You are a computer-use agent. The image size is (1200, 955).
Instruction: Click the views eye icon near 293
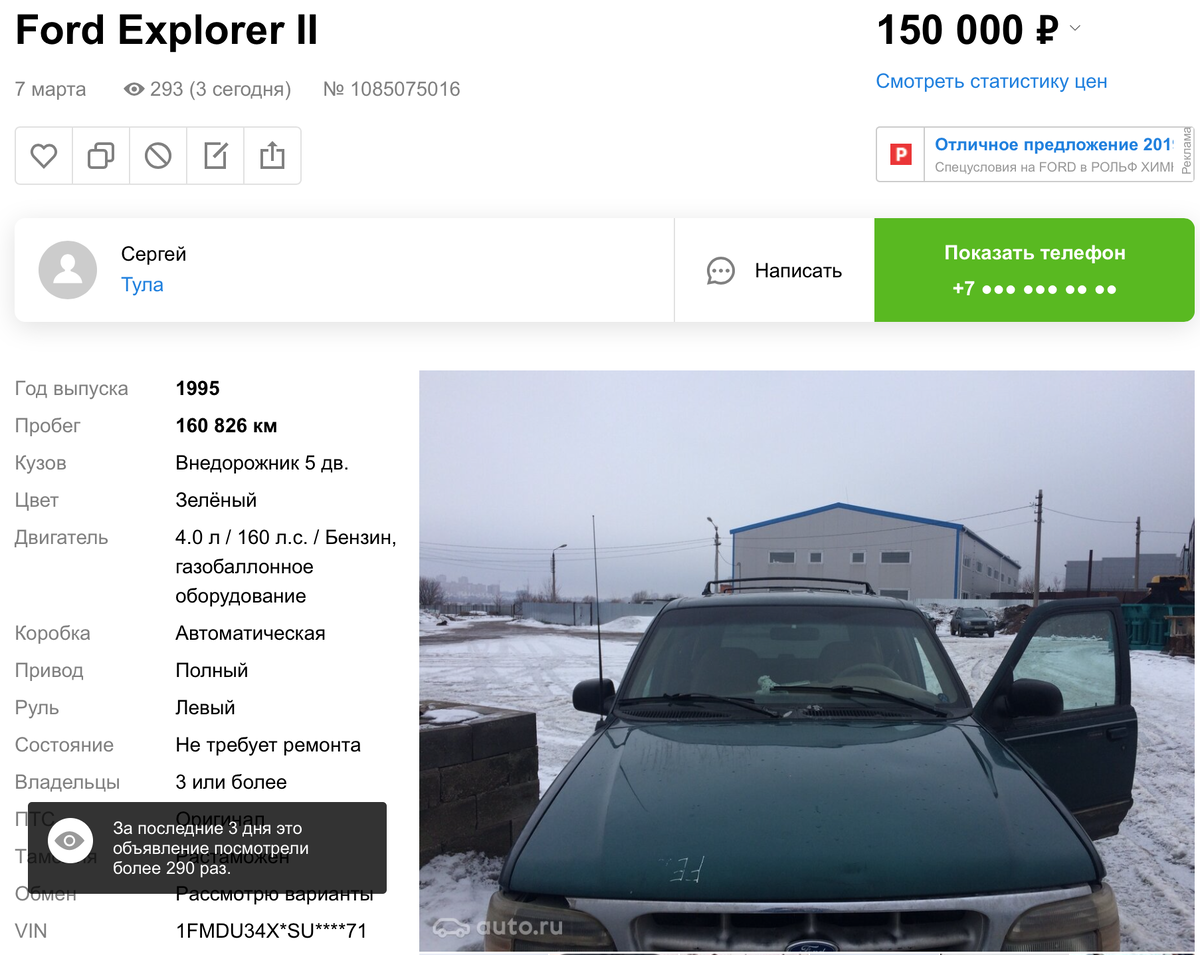134,89
